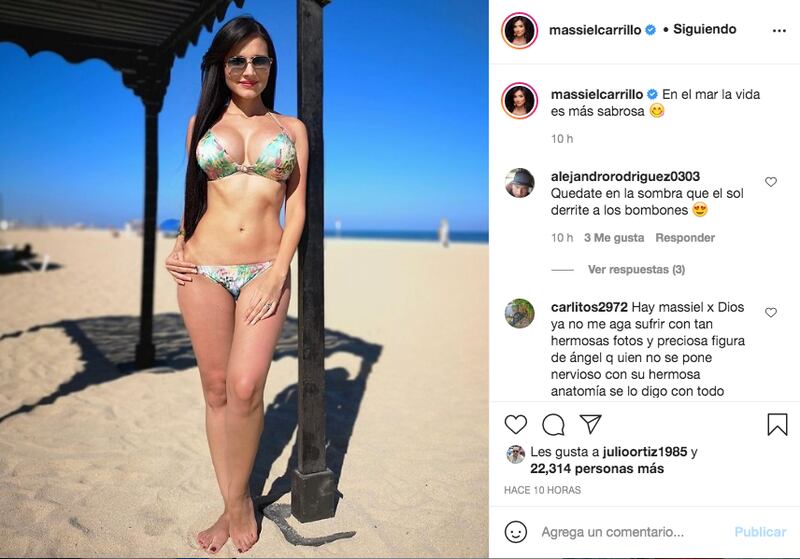Open massielcarrillo profile picture in header
Viewport: 800px width, 559px height.
(519, 31)
